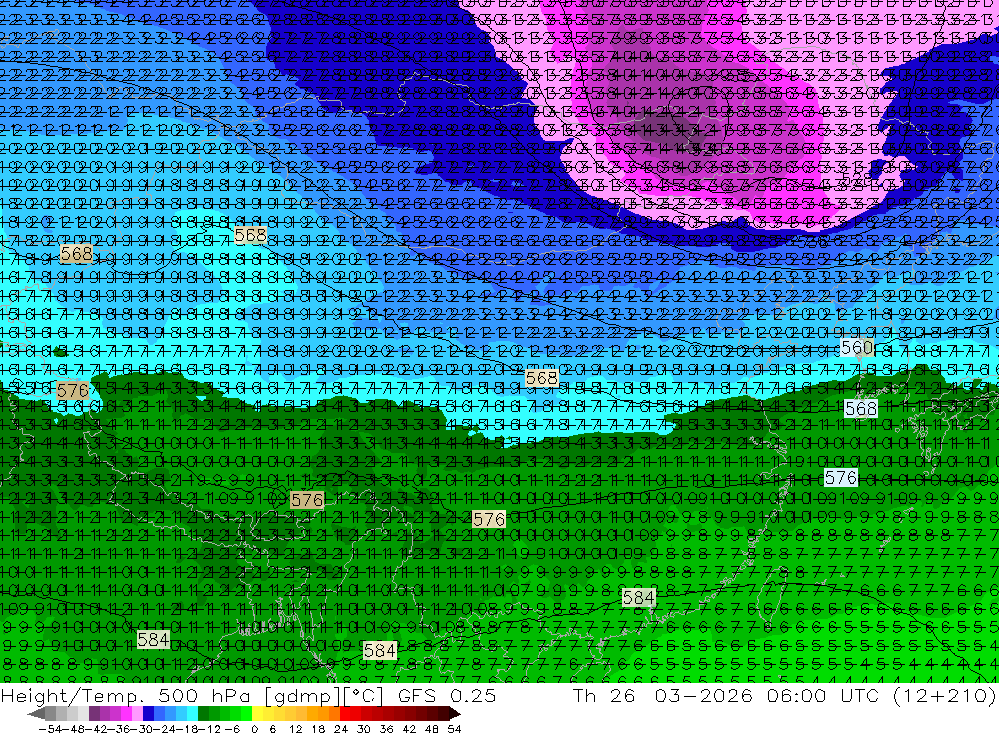Click the gray left arrow of color scale
Viewport: 1000px width, 733px height.
coord(36,714)
